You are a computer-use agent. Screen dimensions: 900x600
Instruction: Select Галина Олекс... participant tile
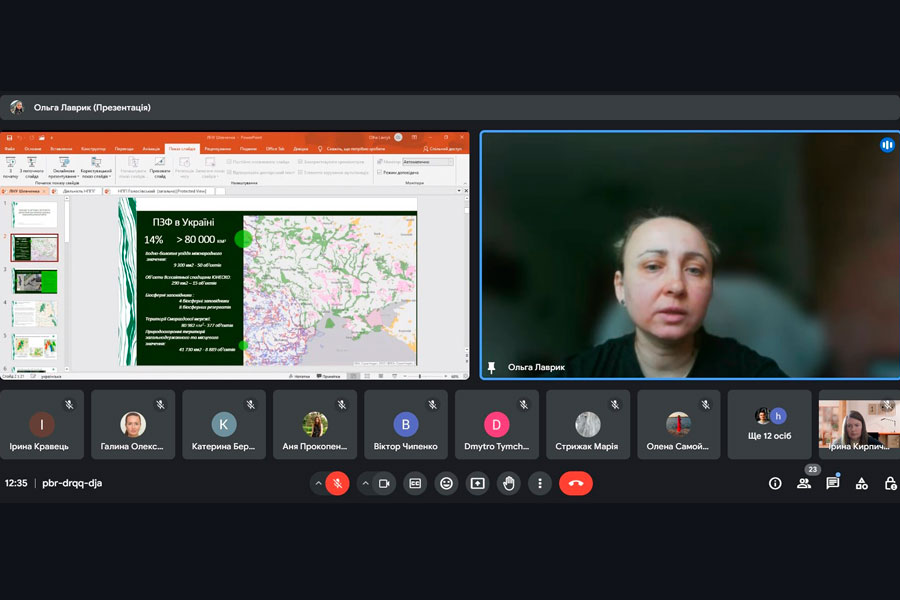[x=133, y=424]
